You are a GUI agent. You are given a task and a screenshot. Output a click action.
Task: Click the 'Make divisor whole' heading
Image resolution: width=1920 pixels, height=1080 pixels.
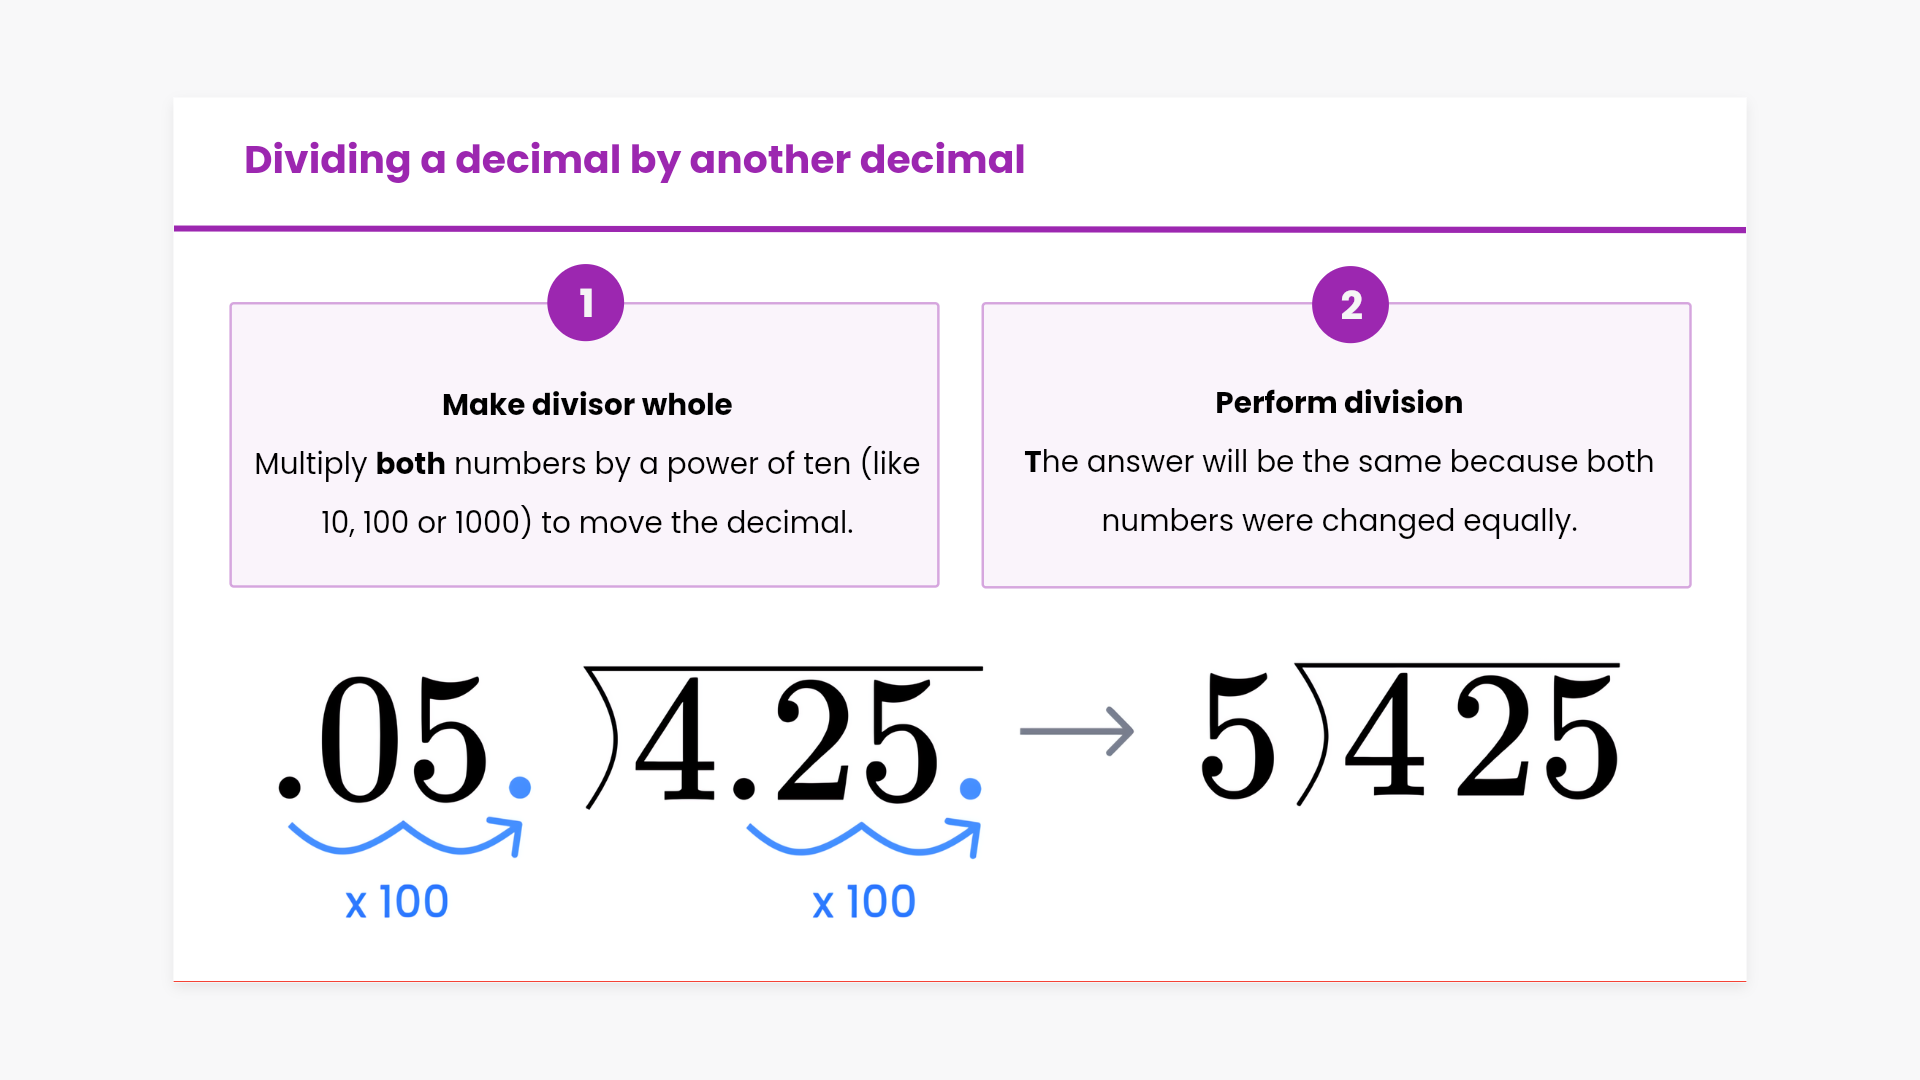587,404
